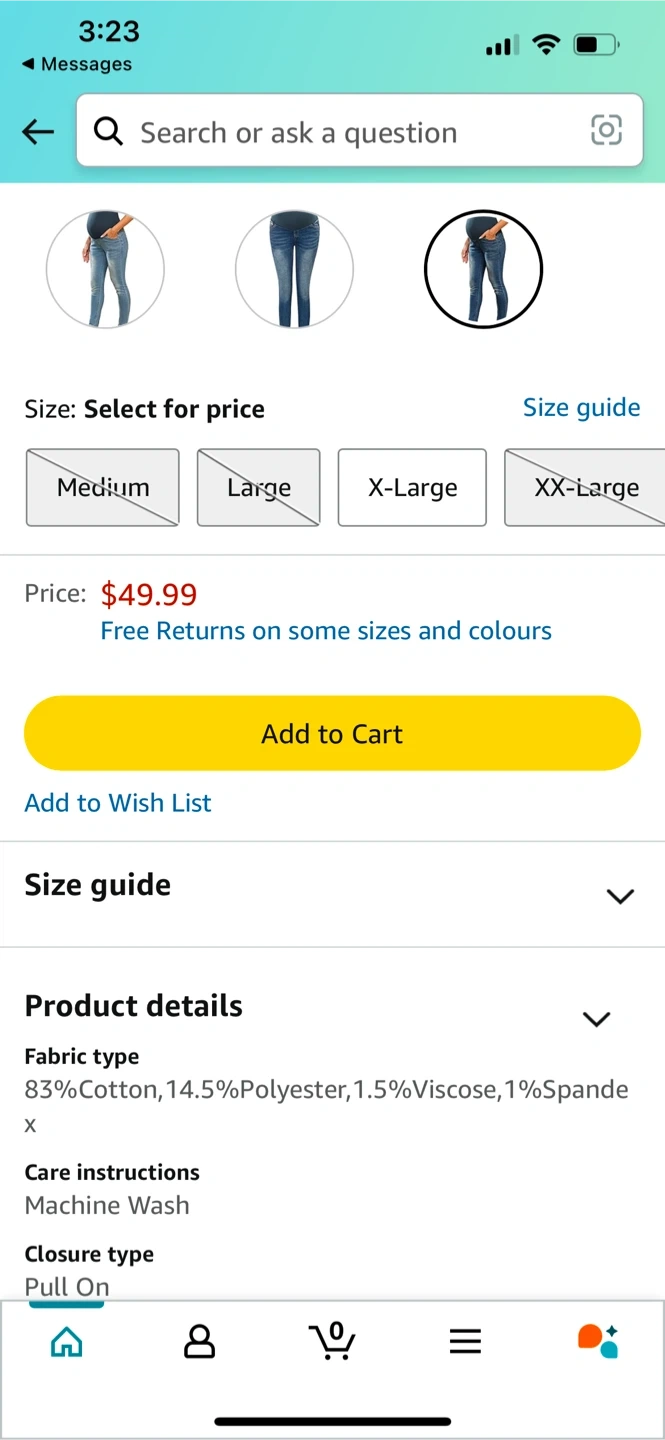Expand the Size guide section chevron
665x1440 pixels.
pos(620,896)
